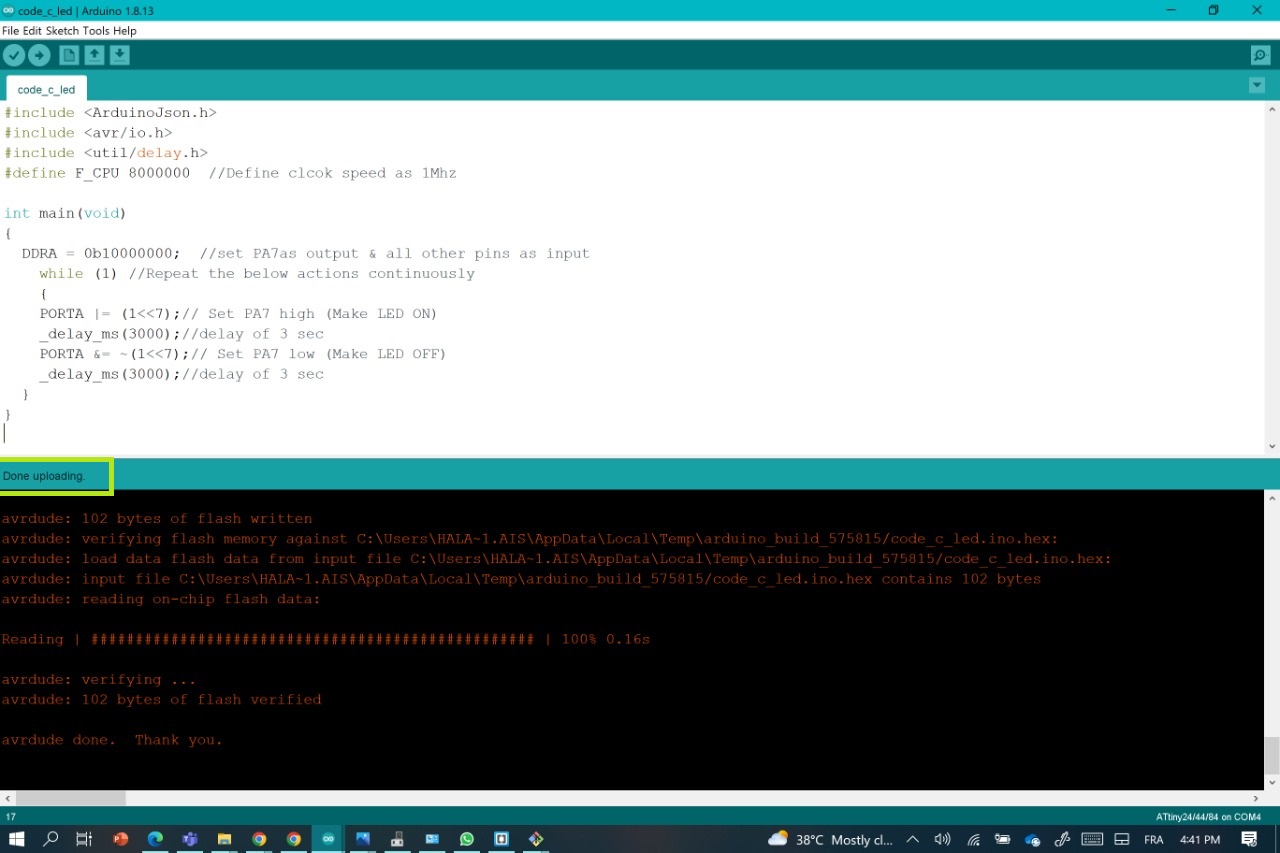Click the 'Reading | ### | 100% 0.16s' progress line

click(x=326, y=639)
